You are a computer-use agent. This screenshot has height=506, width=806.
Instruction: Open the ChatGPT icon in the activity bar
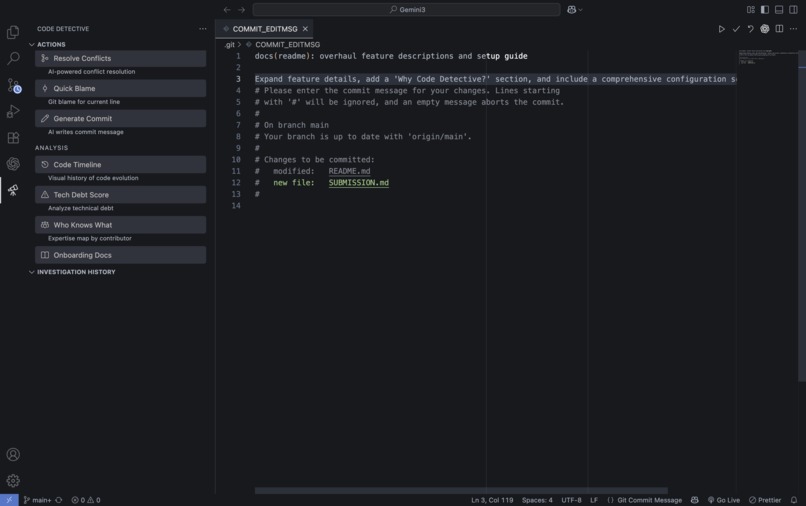pos(13,164)
